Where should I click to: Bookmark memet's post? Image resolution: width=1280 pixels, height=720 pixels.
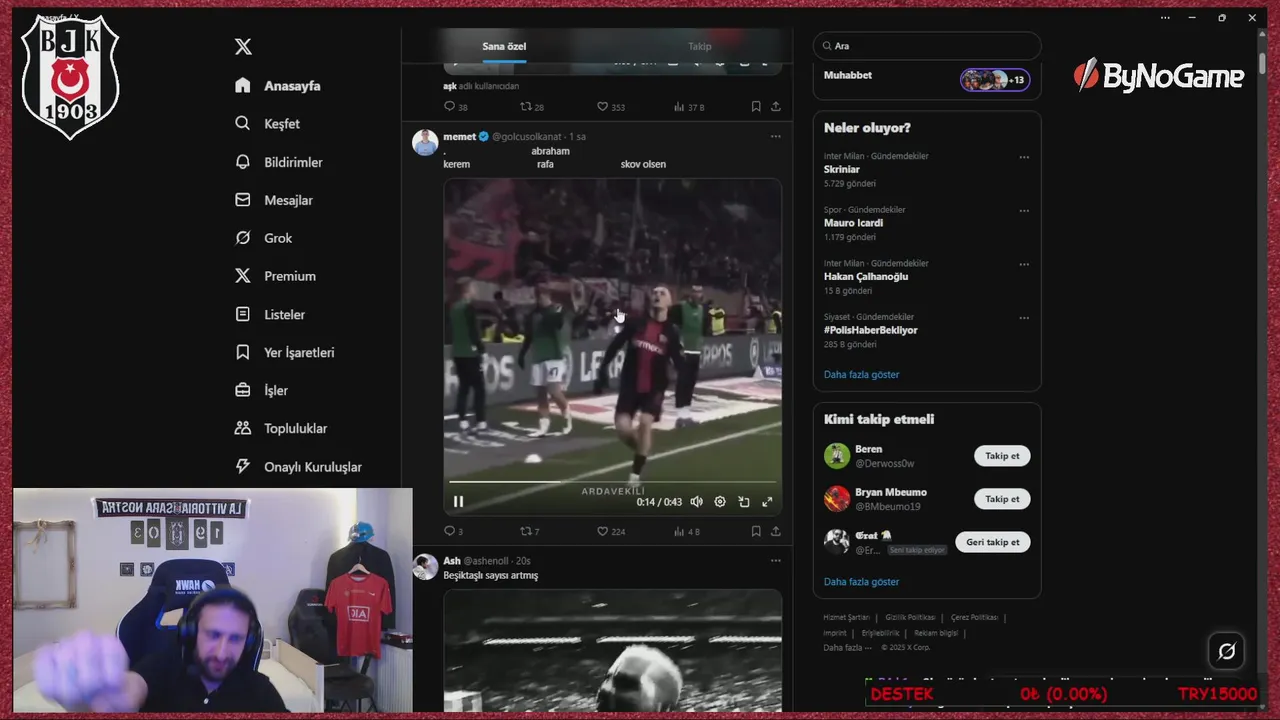pos(756,531)
